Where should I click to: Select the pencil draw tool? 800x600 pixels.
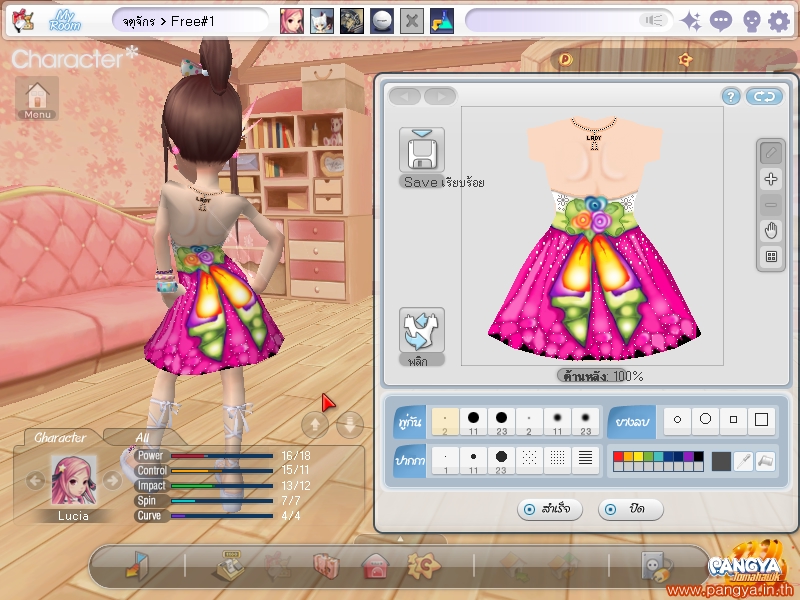(771, 153)
